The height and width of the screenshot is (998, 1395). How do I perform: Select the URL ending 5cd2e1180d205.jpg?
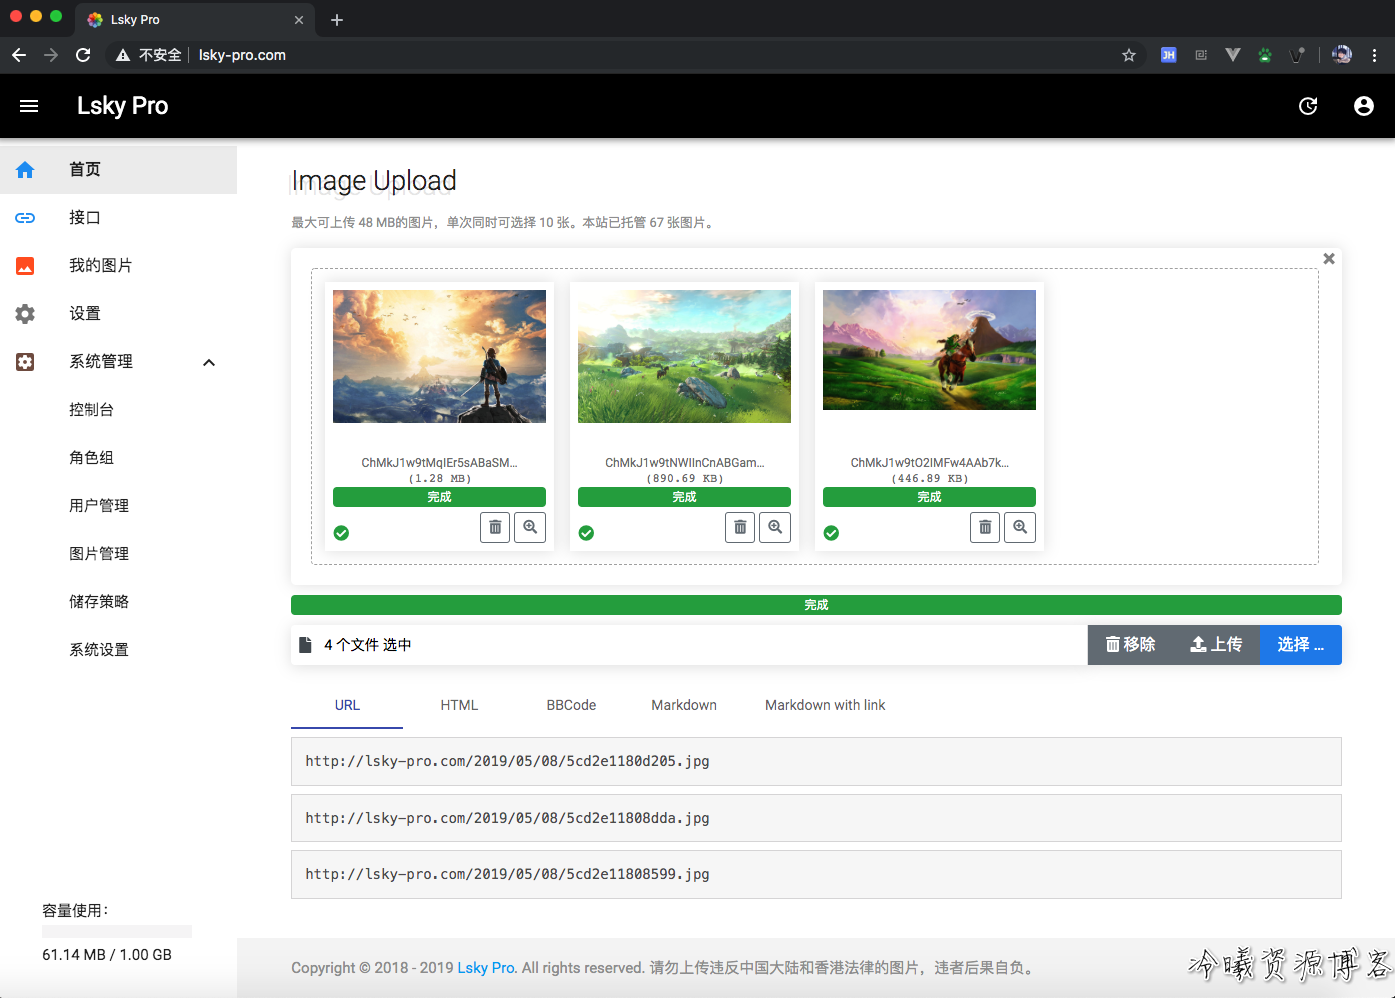816,762
